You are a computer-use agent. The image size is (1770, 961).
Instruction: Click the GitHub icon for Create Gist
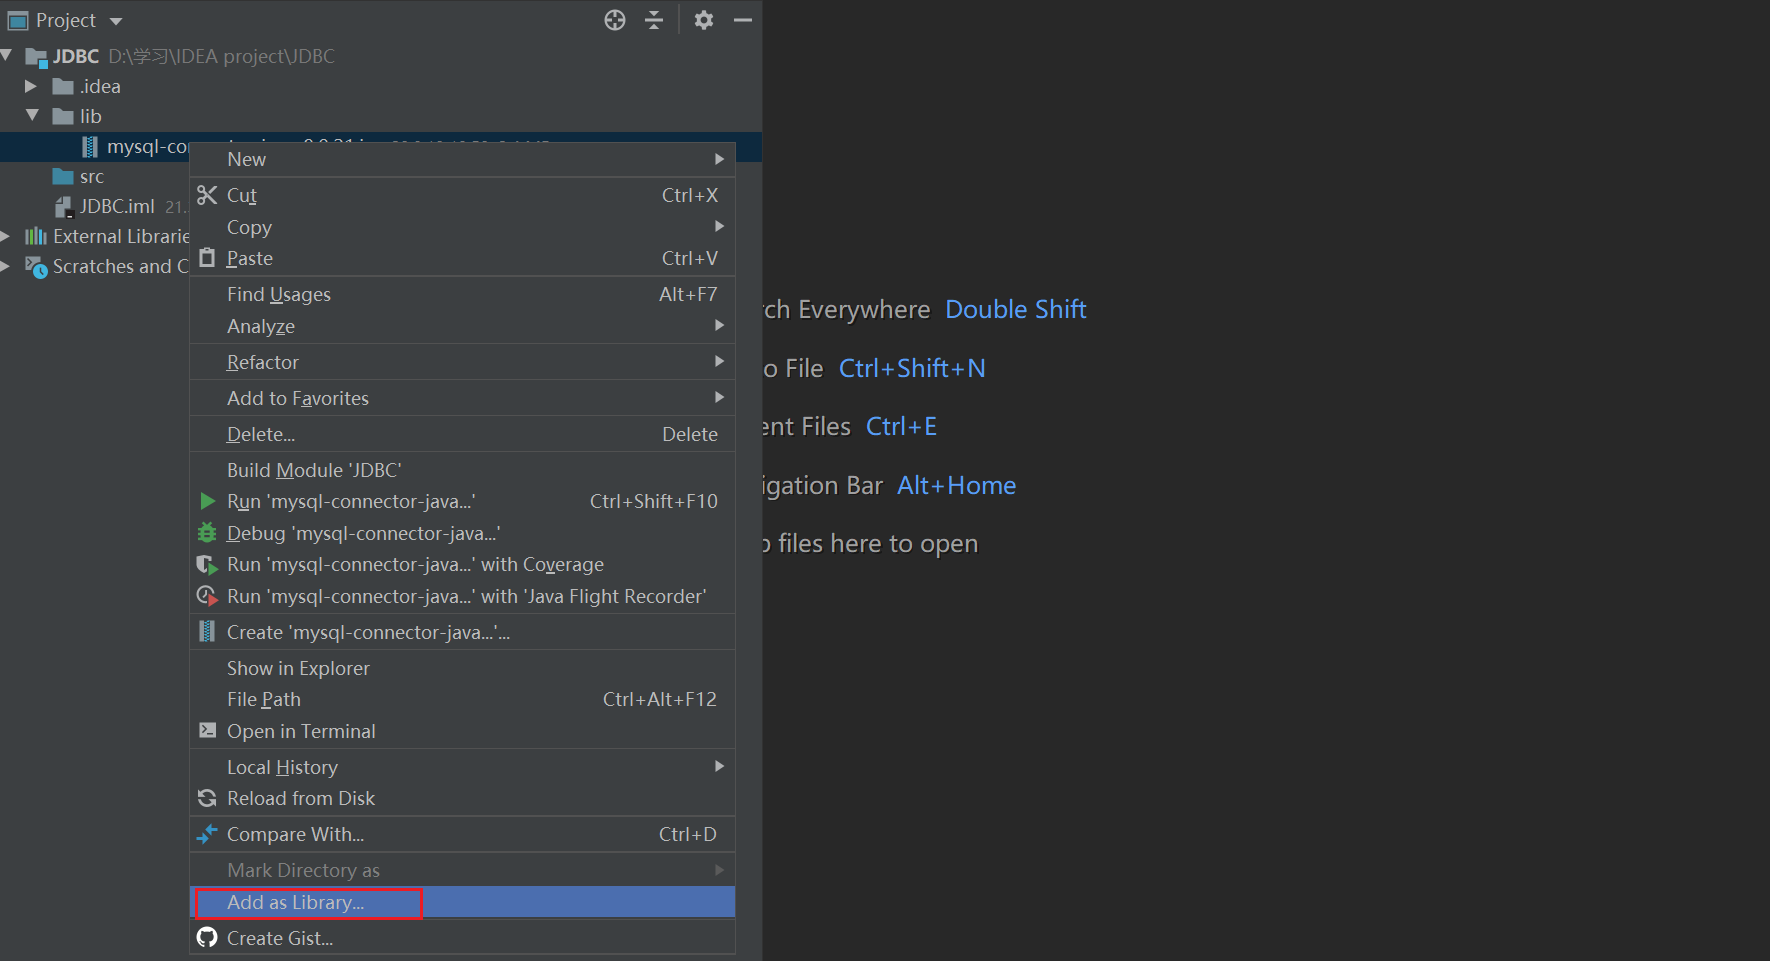(207, 938)
